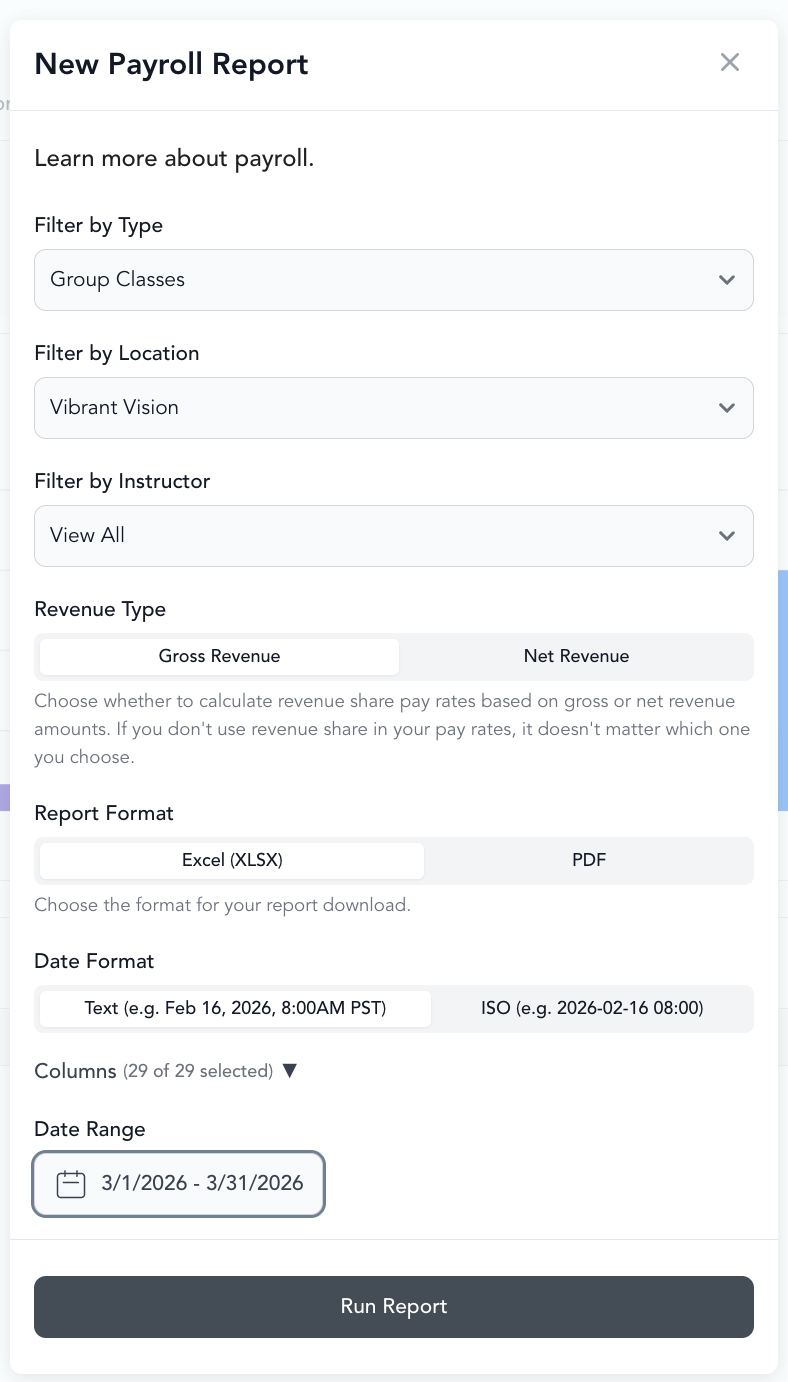788x1382 pixels.
Task: Click the 3/1/2026 - 3/31/2026 date range field
Action: coord(179,1184)
